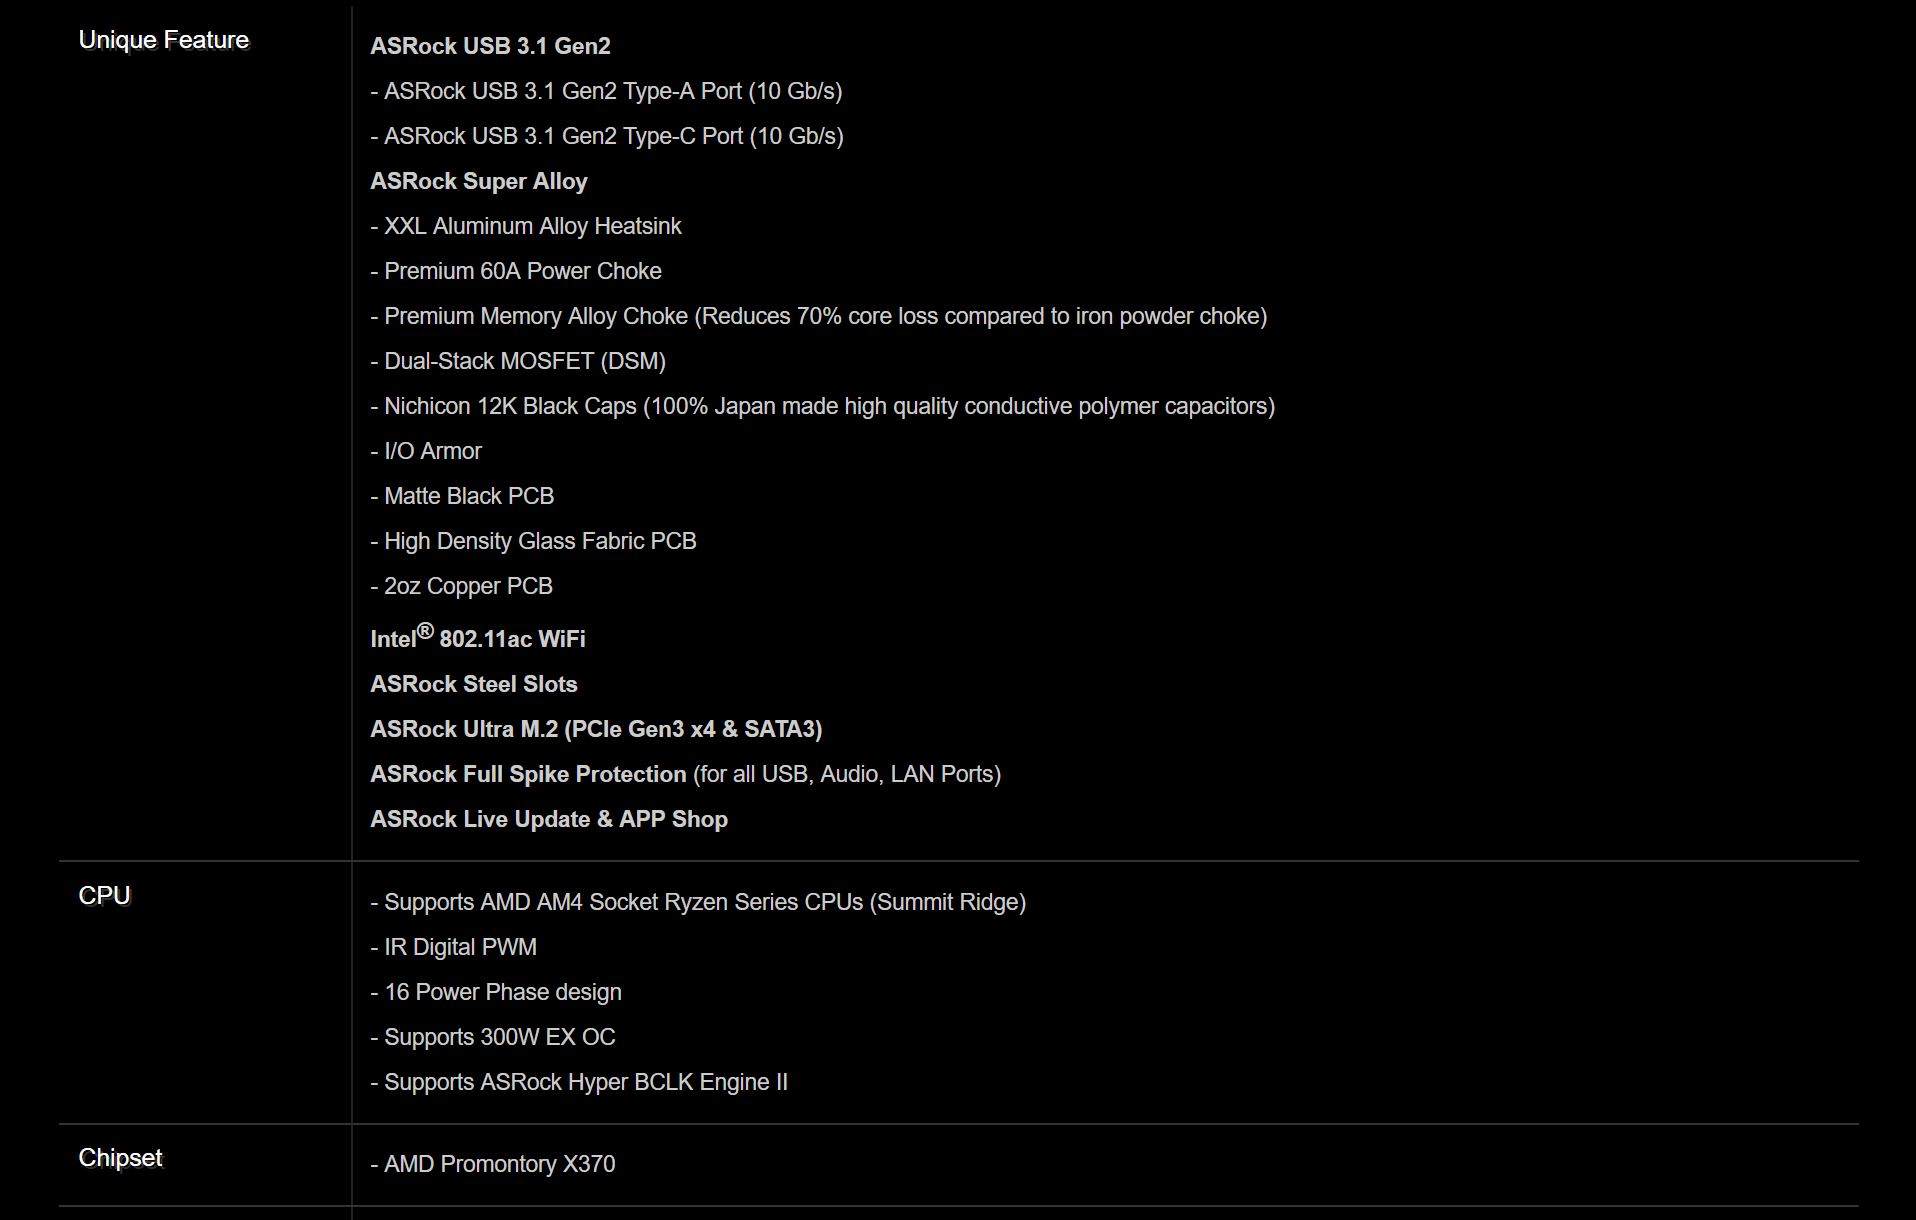This screenshot has height=1220, width=1916.
Task: Click the XXL Aluminum Alloy Heatsink line
Action: [526, 226]
